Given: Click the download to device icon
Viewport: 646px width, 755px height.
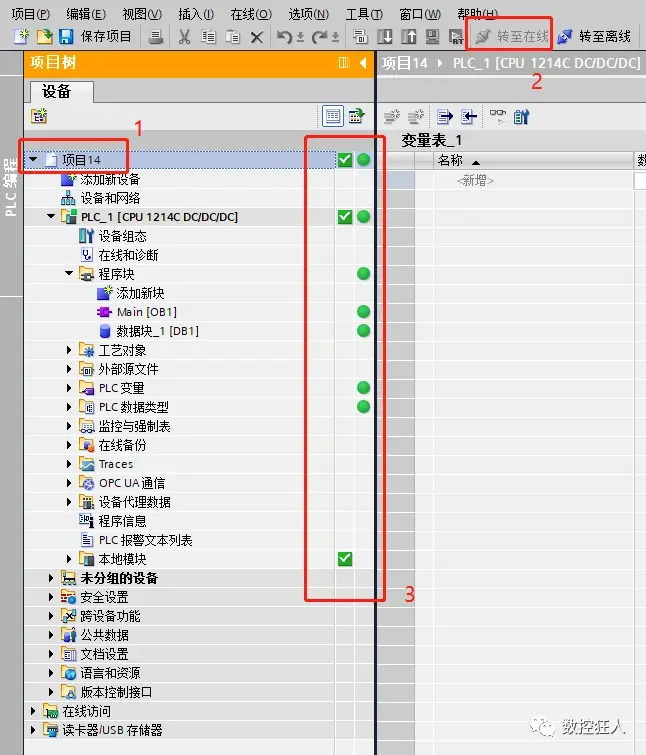Looking at the screenshot, I should 384,37.
